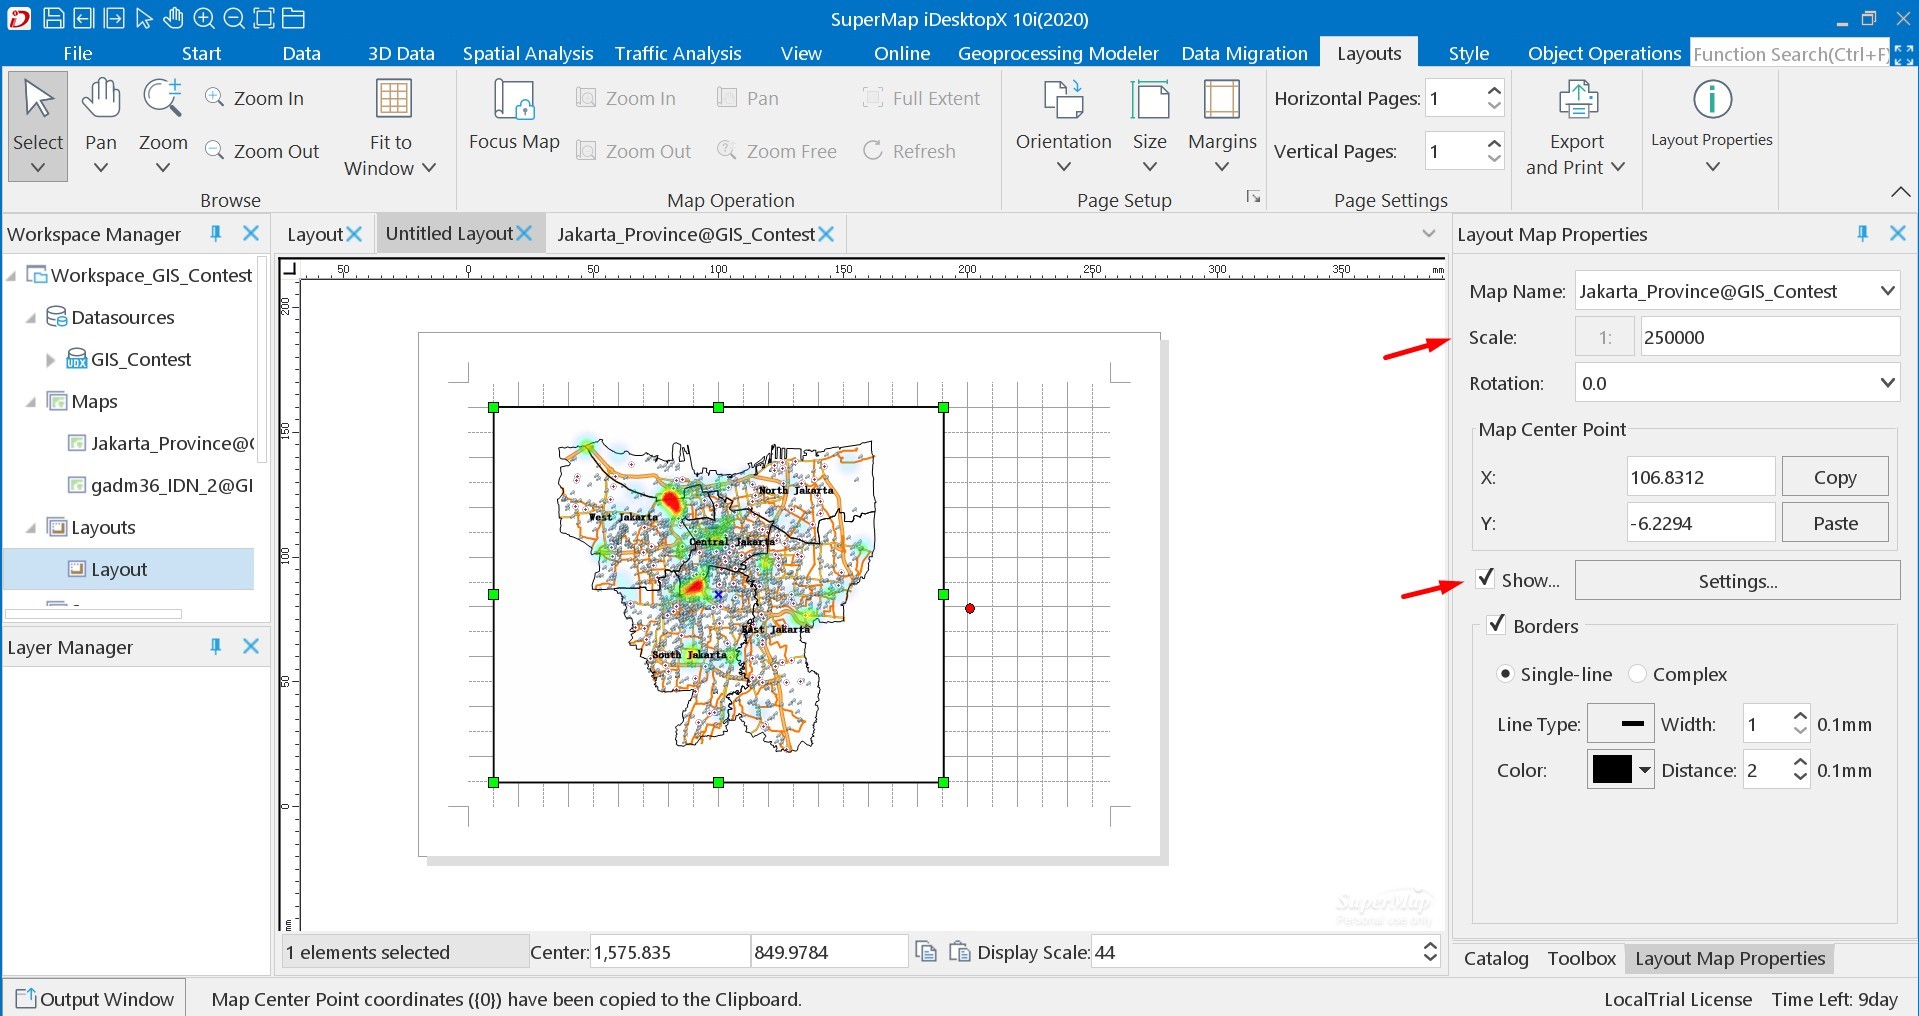
Task: Pin the Layer Manager panel
Action: pos(215,646)
